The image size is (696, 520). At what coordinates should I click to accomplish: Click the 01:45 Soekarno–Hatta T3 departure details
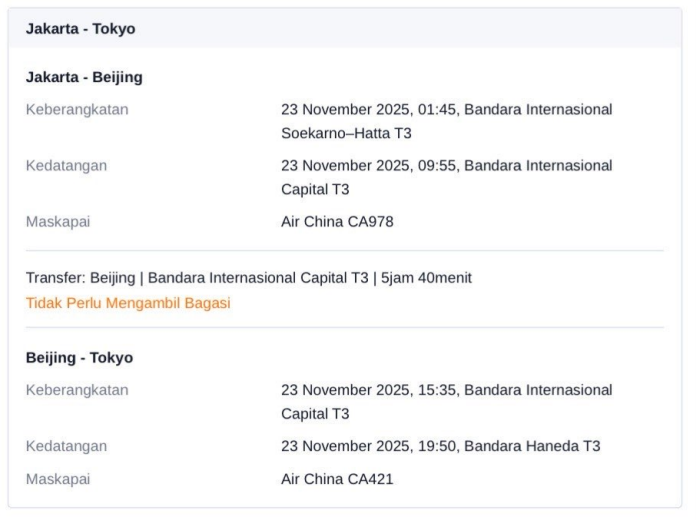446,121
